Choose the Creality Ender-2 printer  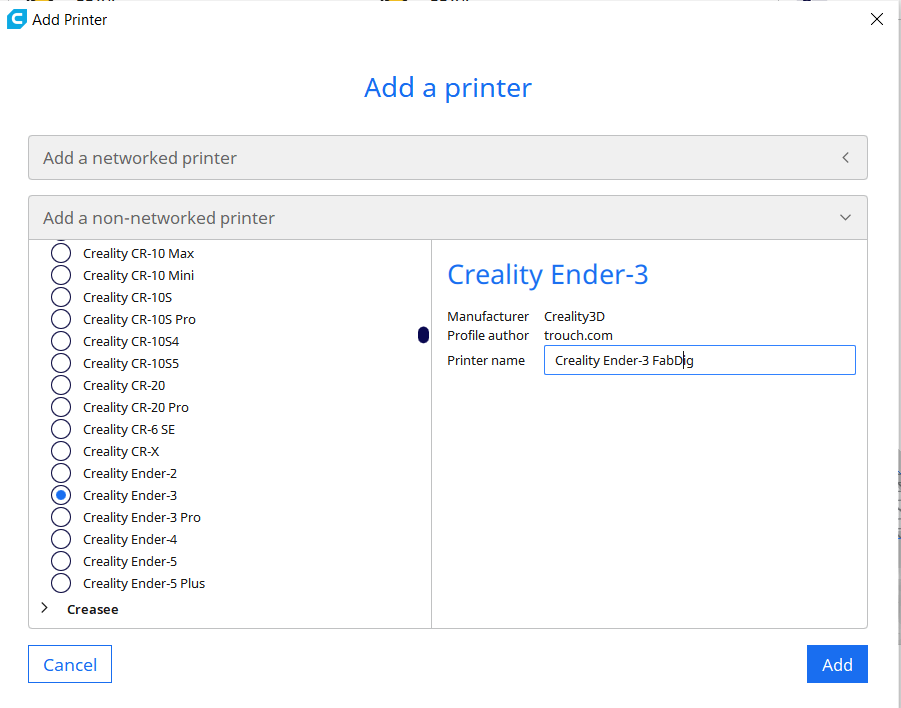[x=61, y=473]
